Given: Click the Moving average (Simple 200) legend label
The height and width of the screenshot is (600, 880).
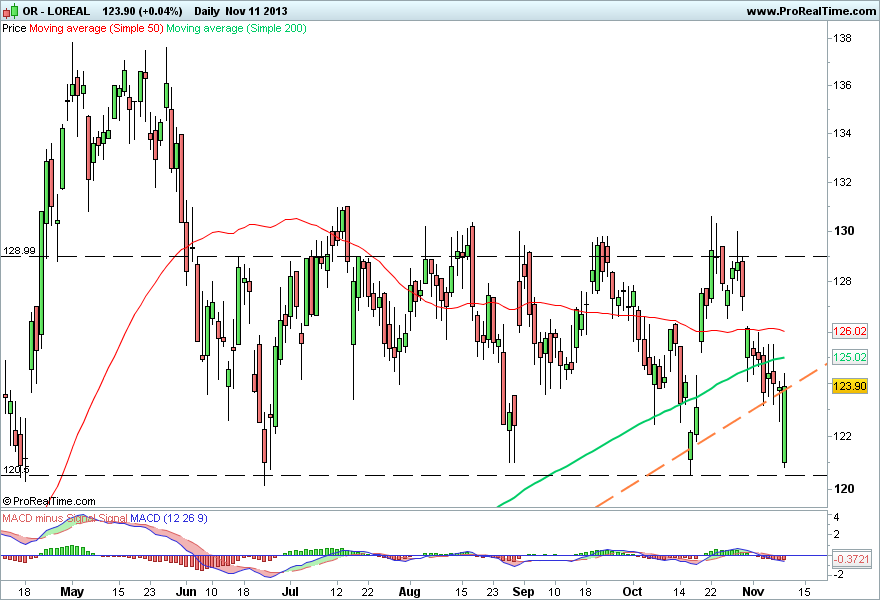Looking at the screenshot, I should tap(236, 28).
